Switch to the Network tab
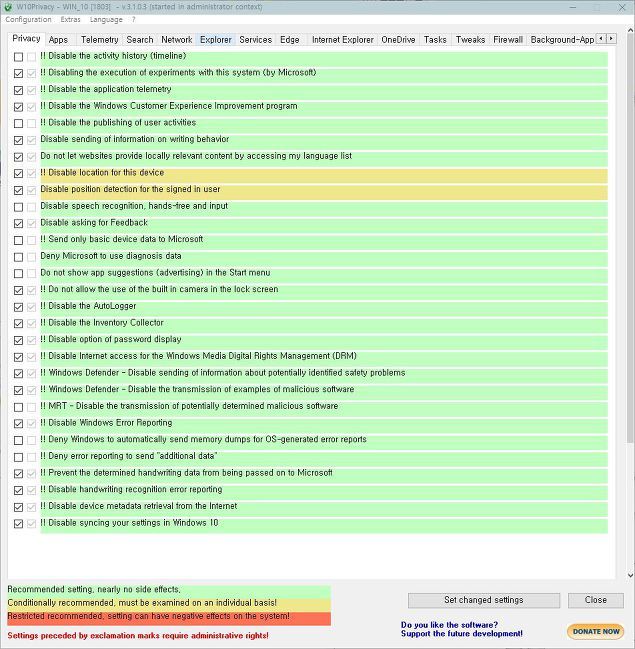 coord(177,40)
